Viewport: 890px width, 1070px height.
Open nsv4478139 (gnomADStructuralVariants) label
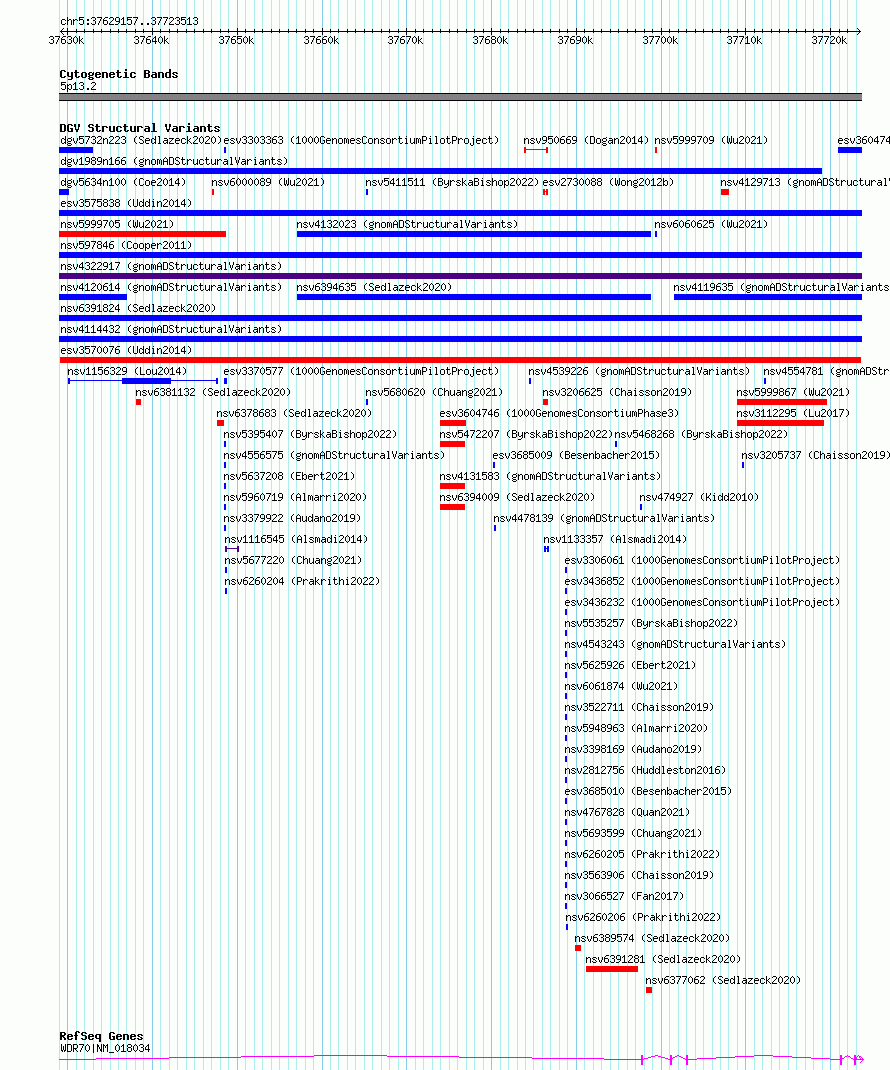pos(604,519)
